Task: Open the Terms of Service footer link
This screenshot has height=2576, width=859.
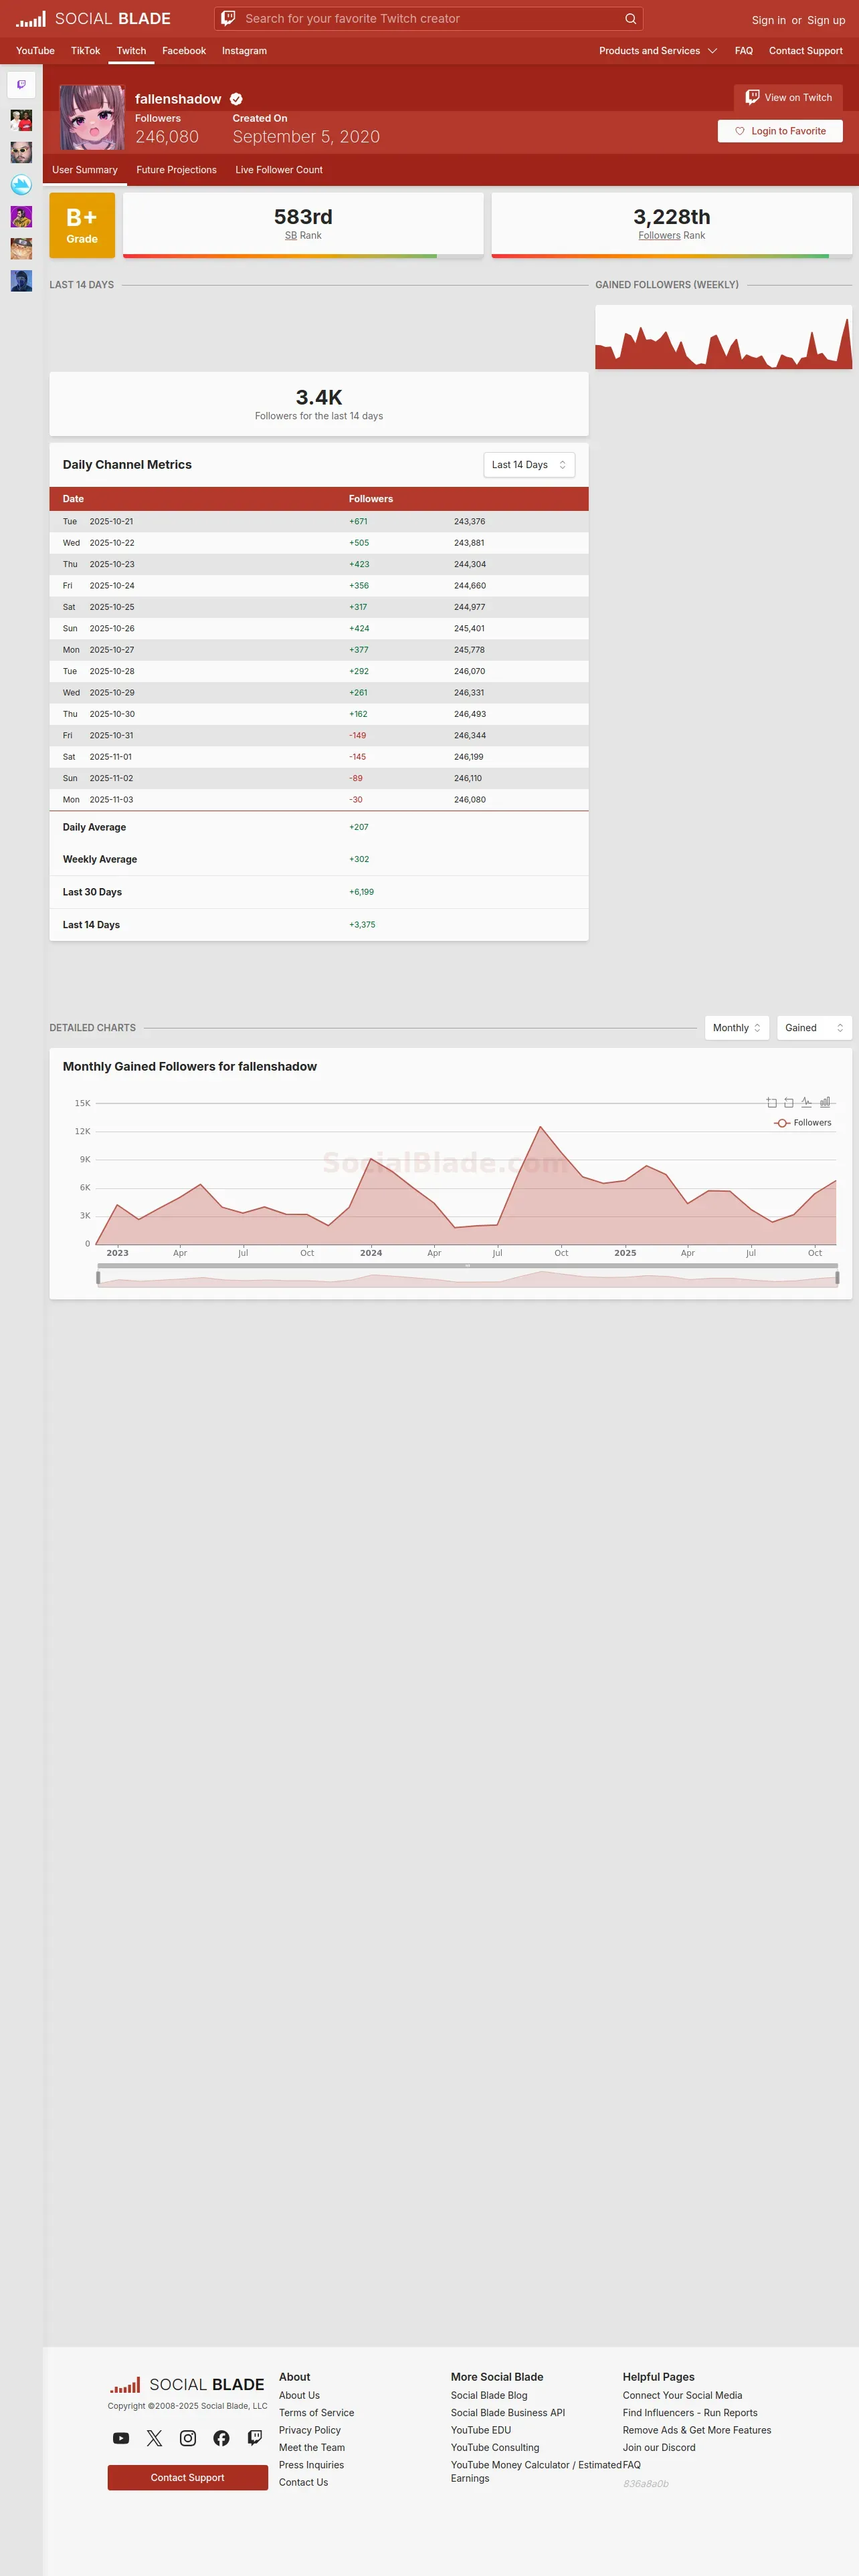Action: tap(316, 2413)
